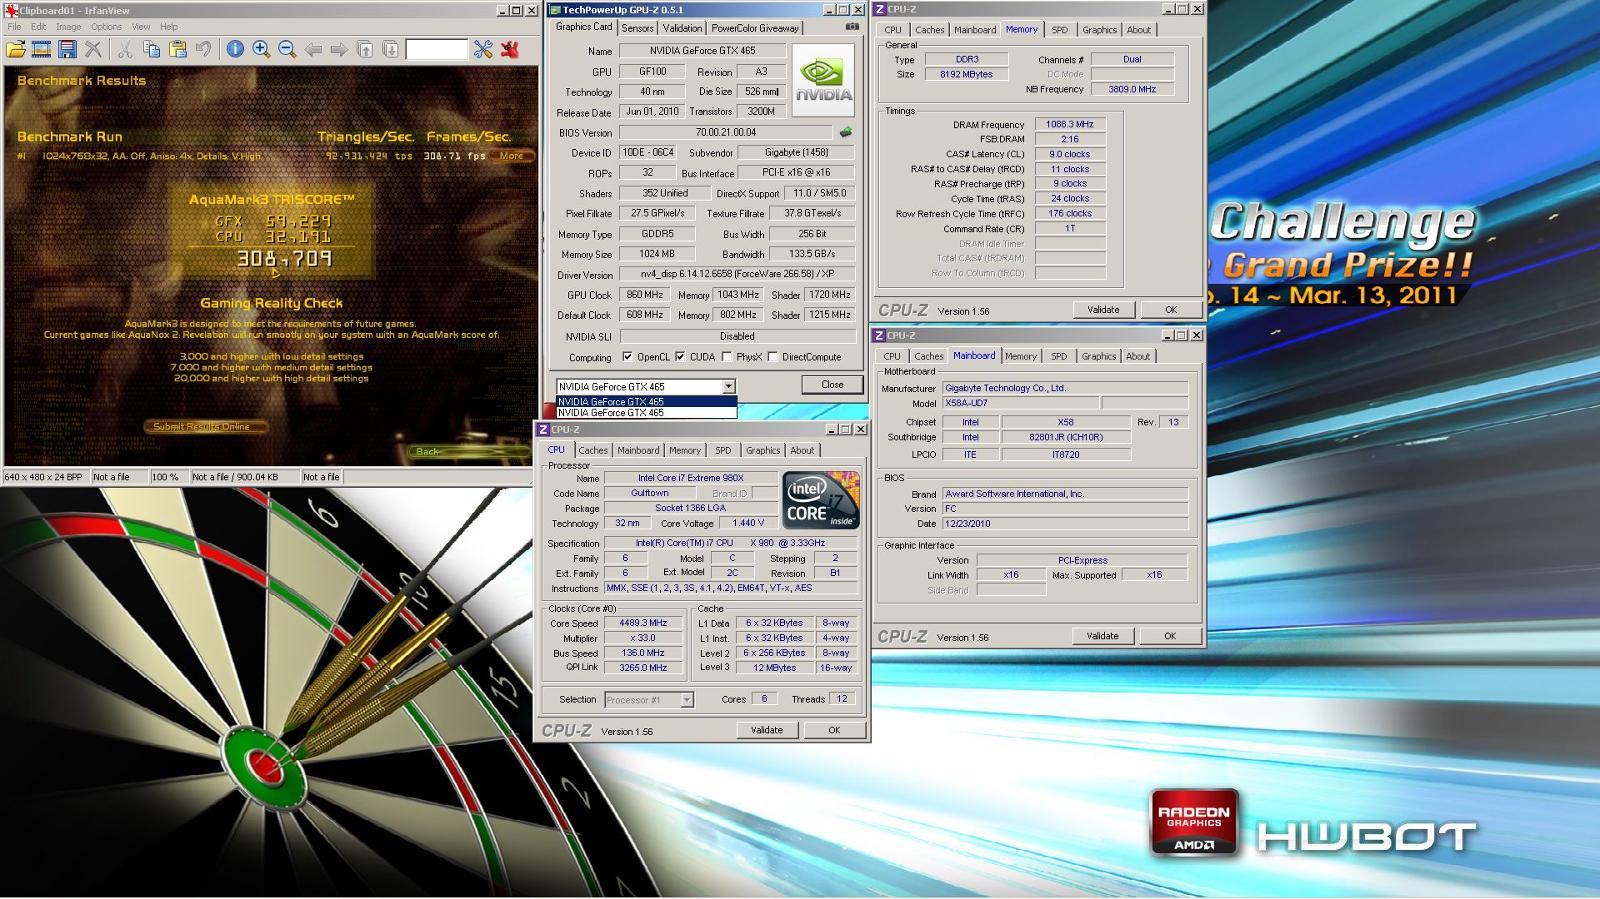Image resolution: width=1600 pixels, height=899 pixels.
Task: Open the File menu in IrfanView
Action: [x=14, y=27]
